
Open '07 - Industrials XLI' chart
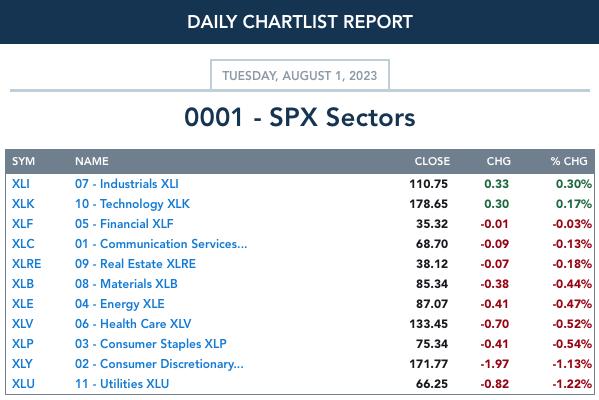tap(126, 184)
